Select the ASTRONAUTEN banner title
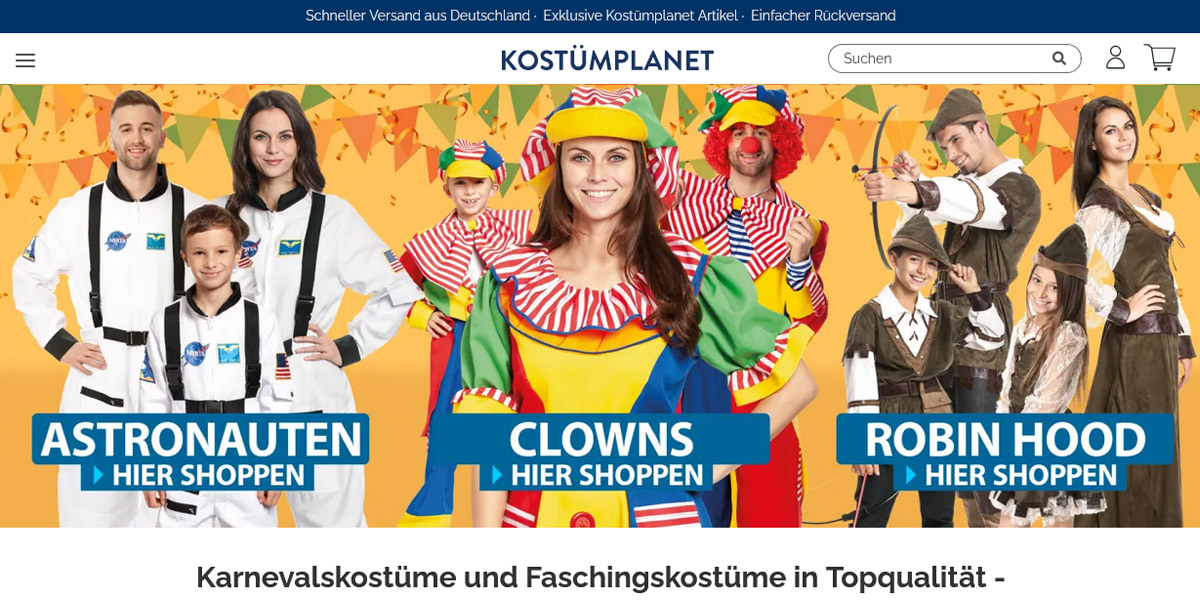Image resolution: width=1200 pixels, height=600 pixels. (x=201, y=440)
